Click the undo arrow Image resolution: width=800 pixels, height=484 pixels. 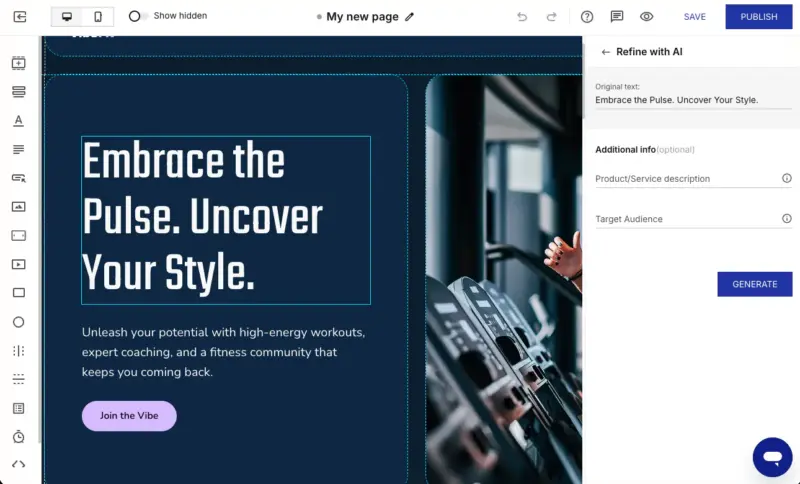522,17
